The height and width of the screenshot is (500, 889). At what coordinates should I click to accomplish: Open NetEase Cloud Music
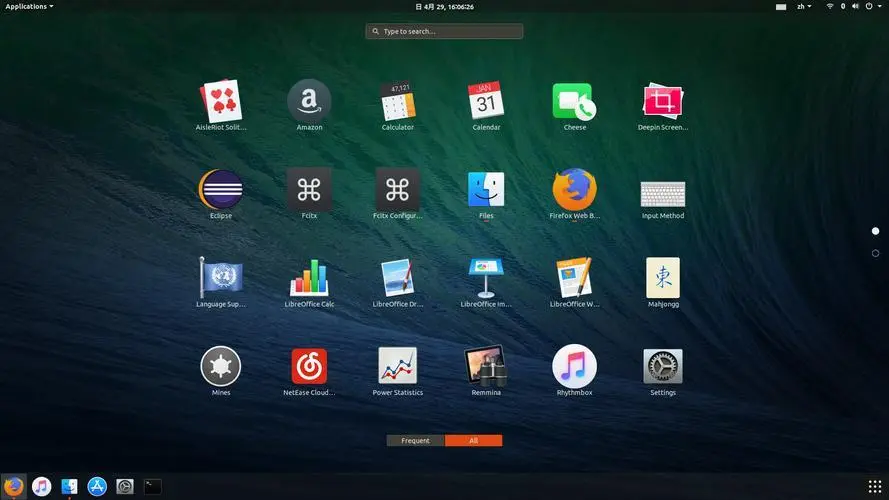pyautogui.click(x=309, y=366)
